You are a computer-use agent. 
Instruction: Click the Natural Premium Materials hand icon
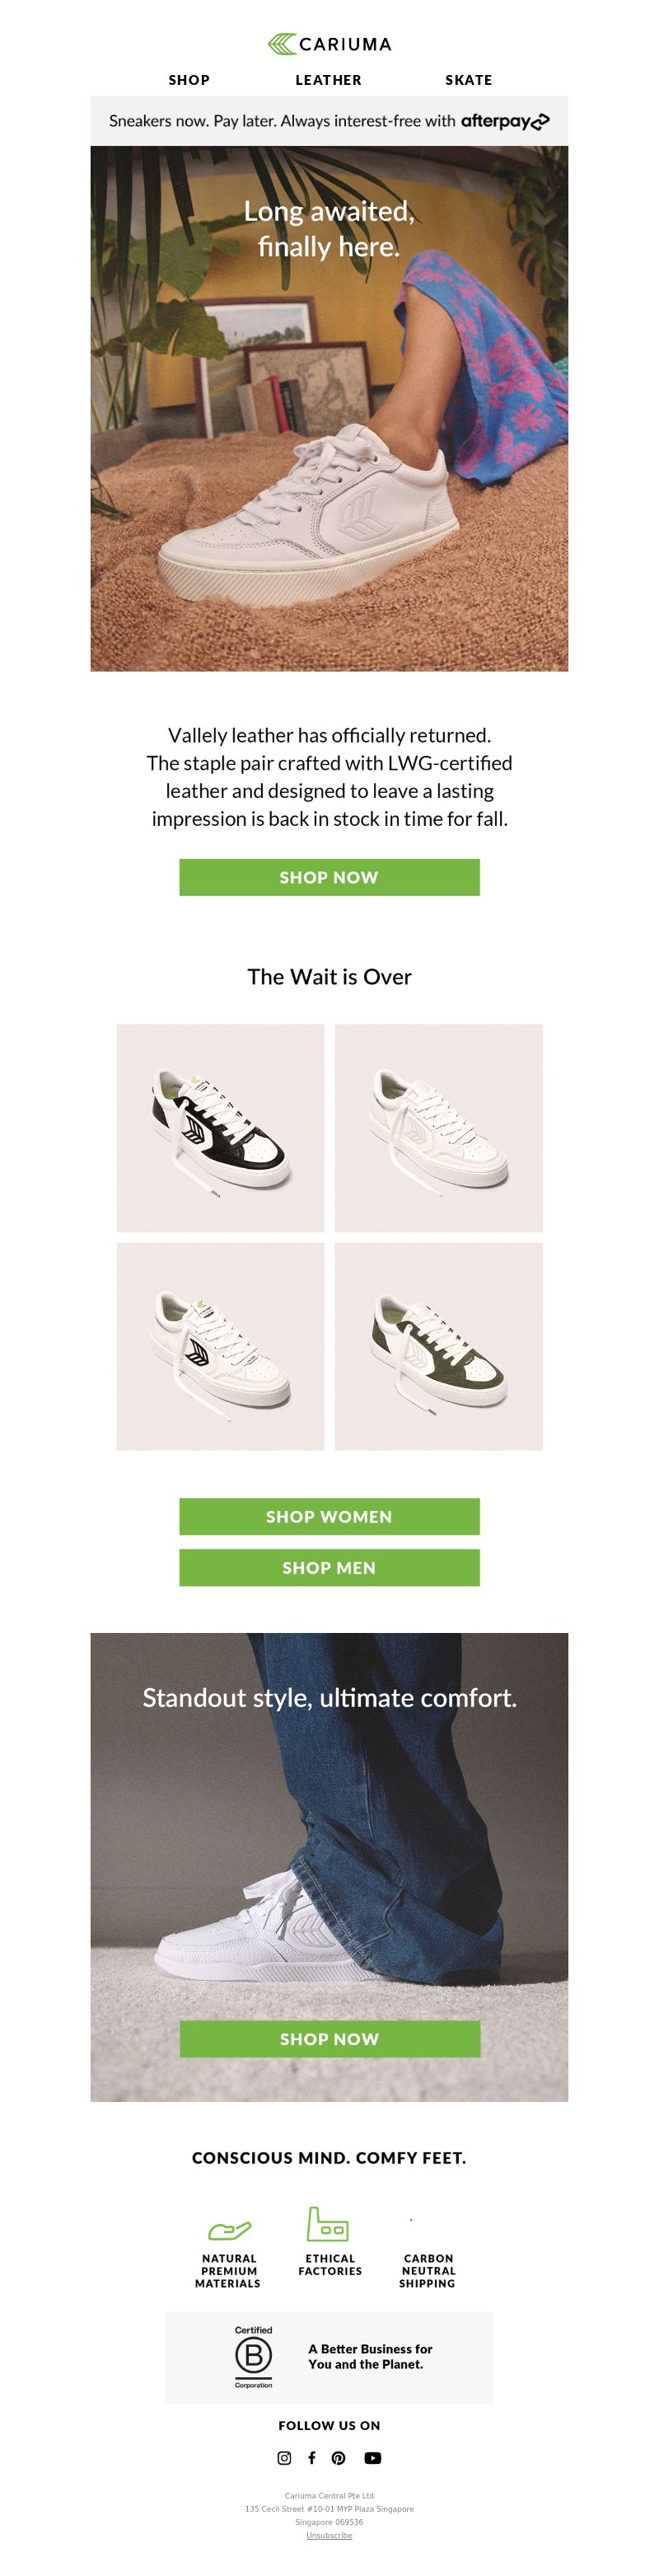[229, 2229]
